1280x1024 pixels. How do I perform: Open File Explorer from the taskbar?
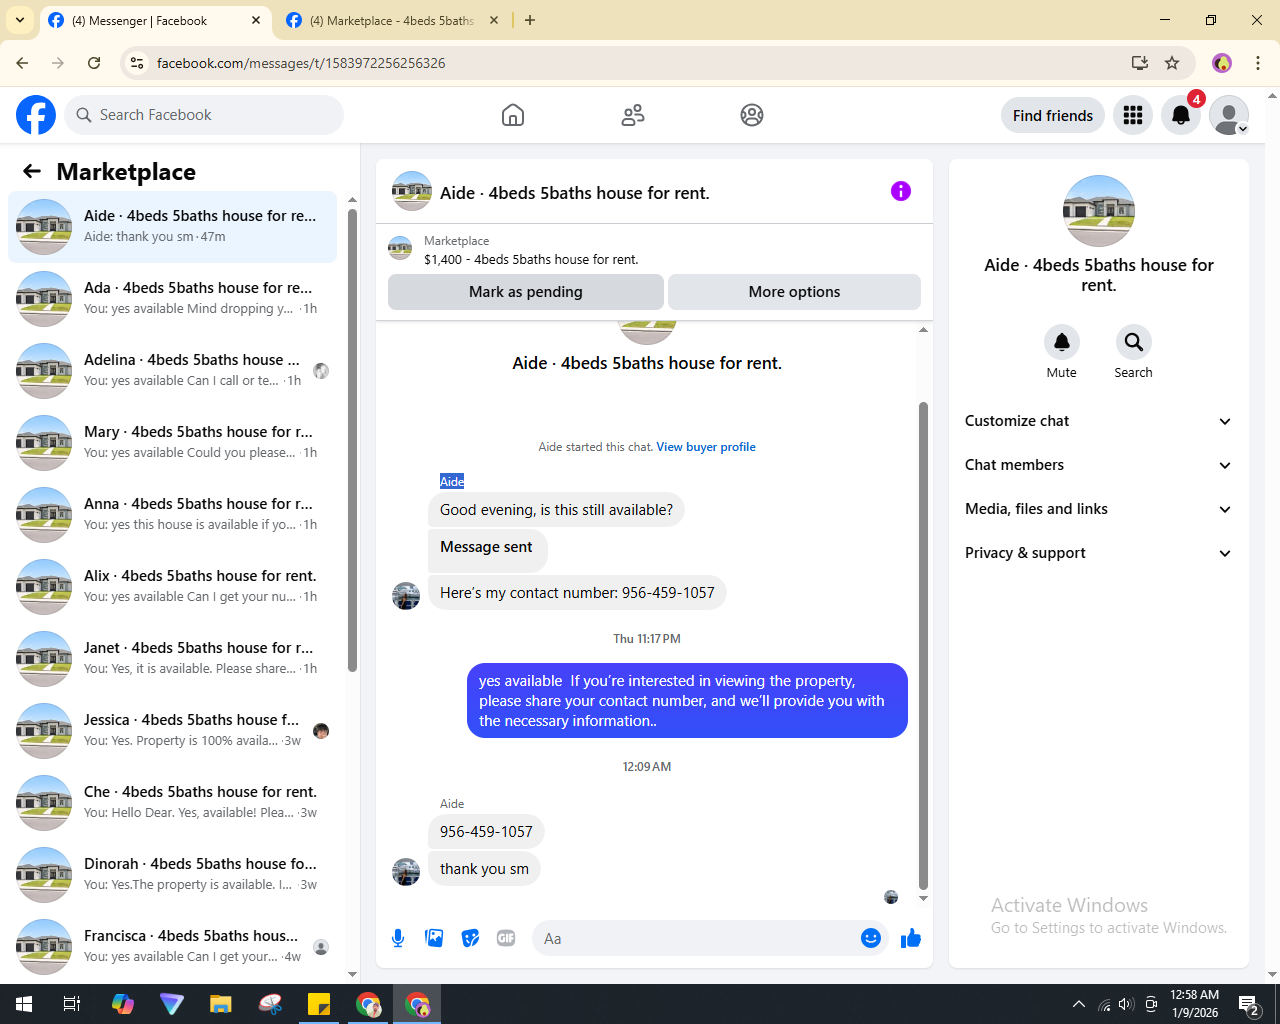(x=220, y=1004)
